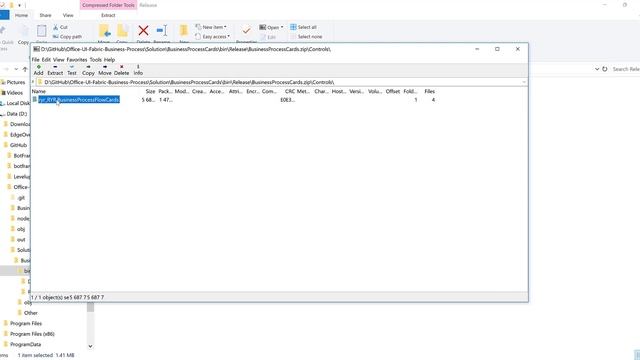Open the Open dropdown in Explorer ribbon
Image resolution: width=640 pixels, height=360 pixels.
point(271,27)
